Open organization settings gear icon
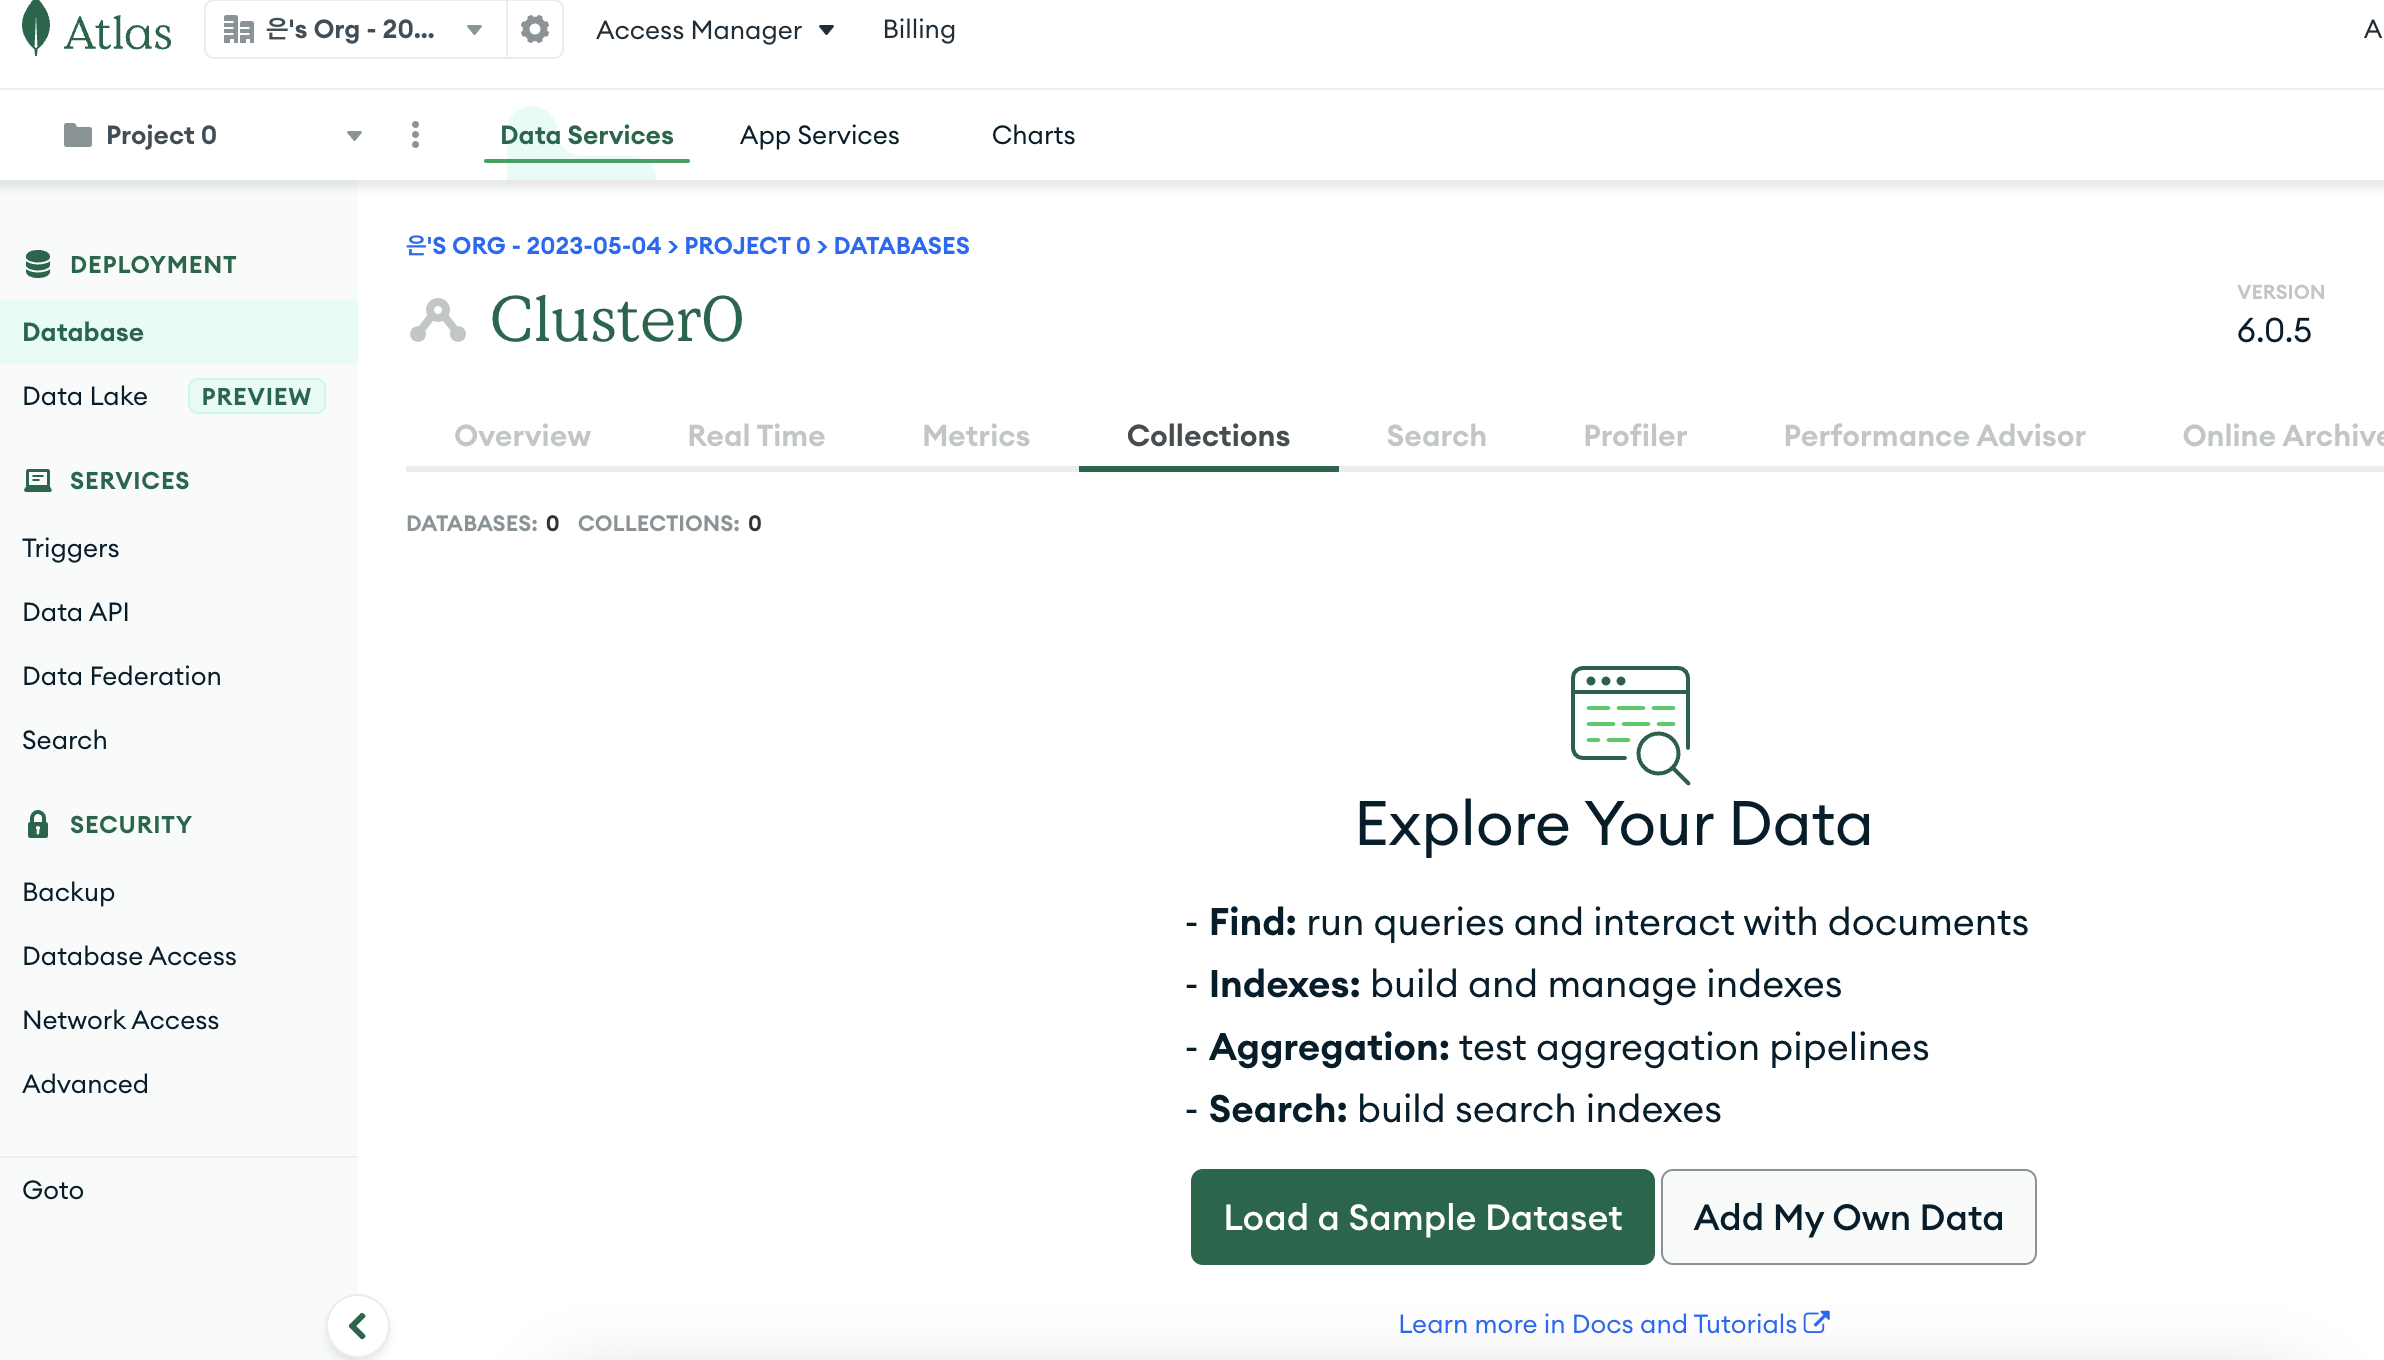 [535, 29]
